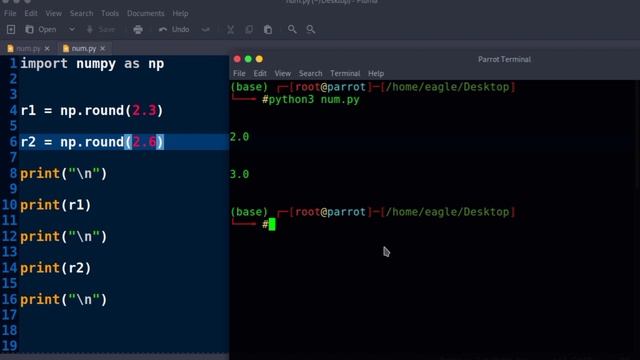Save the file with the Save button
Screen dimensions: 640x360
click(x=100, y=29)
